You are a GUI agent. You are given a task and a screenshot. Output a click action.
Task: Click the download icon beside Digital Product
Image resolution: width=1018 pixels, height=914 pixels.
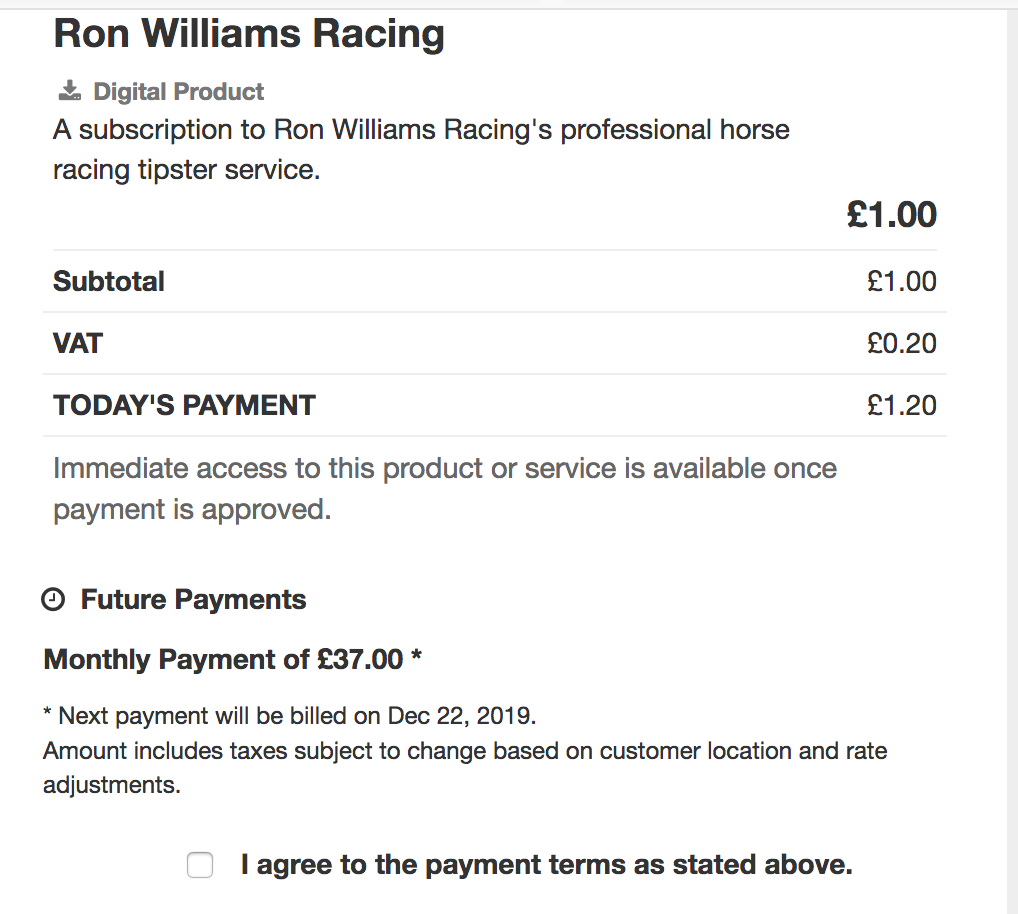point(70,91)
